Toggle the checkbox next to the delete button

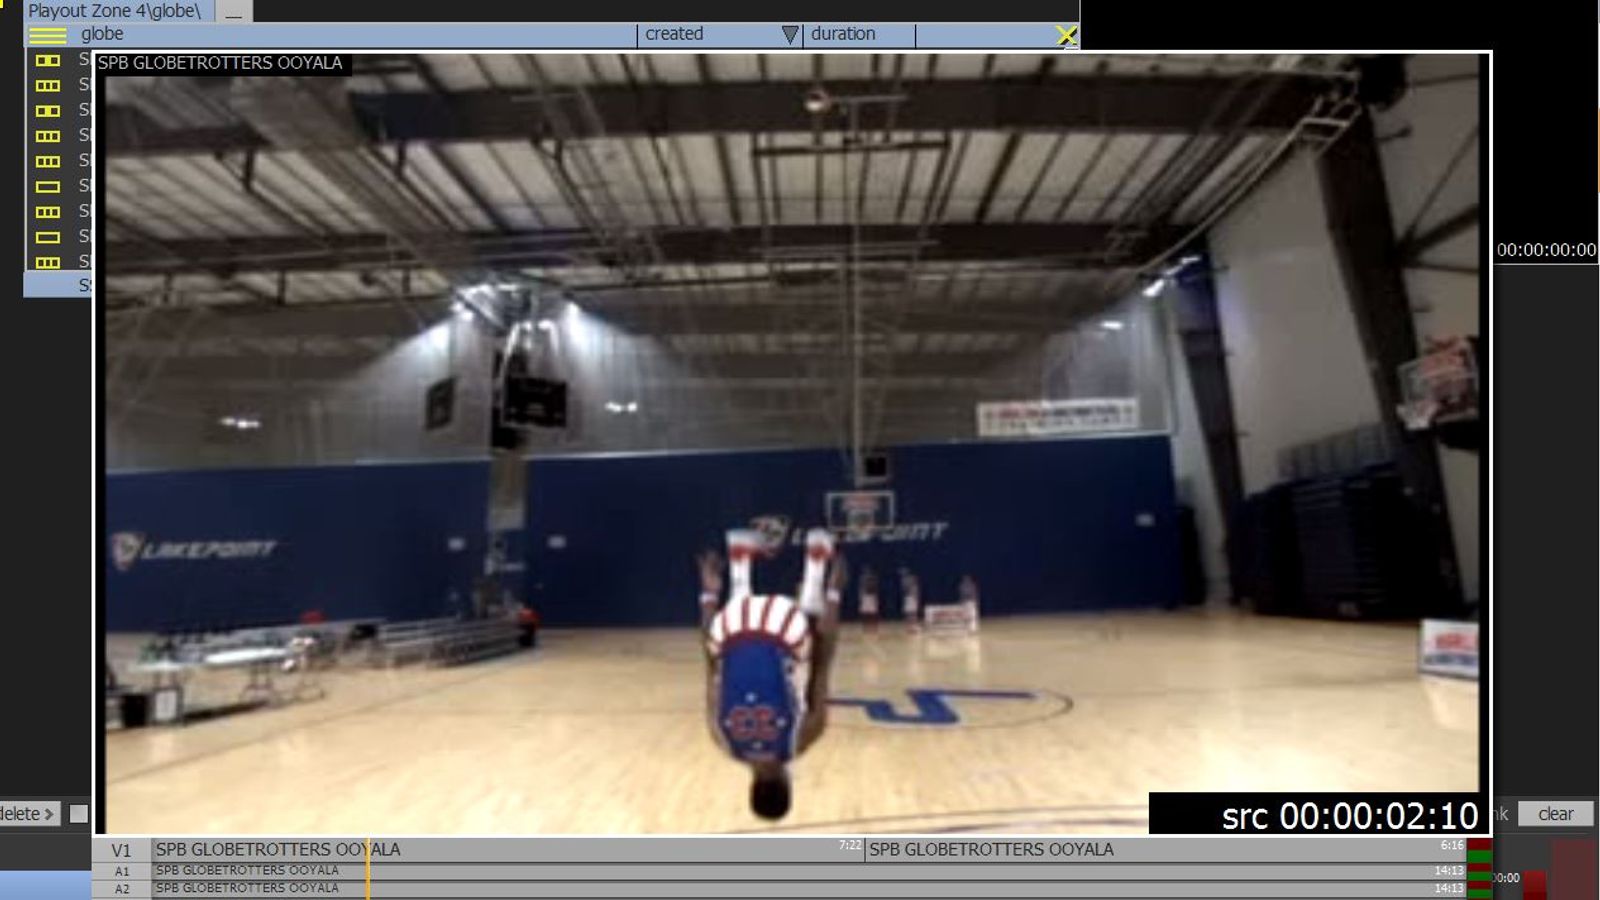(80, 814)
